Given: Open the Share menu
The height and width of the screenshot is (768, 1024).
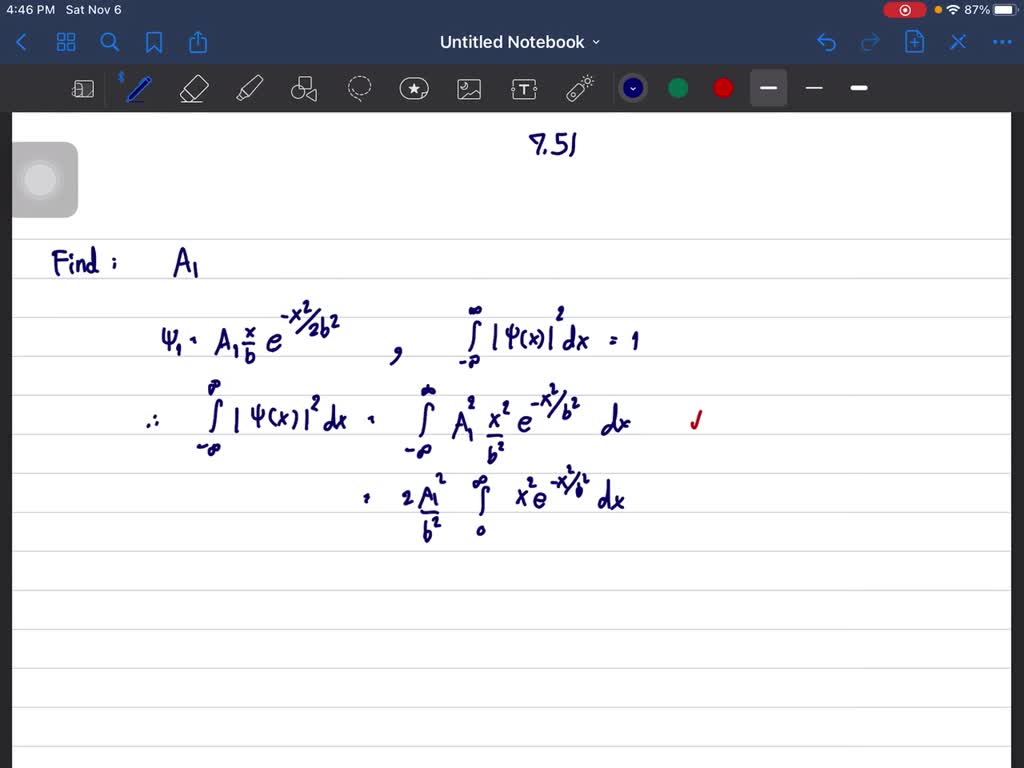Looking at the screenshot, I should (x=197, y=42).
